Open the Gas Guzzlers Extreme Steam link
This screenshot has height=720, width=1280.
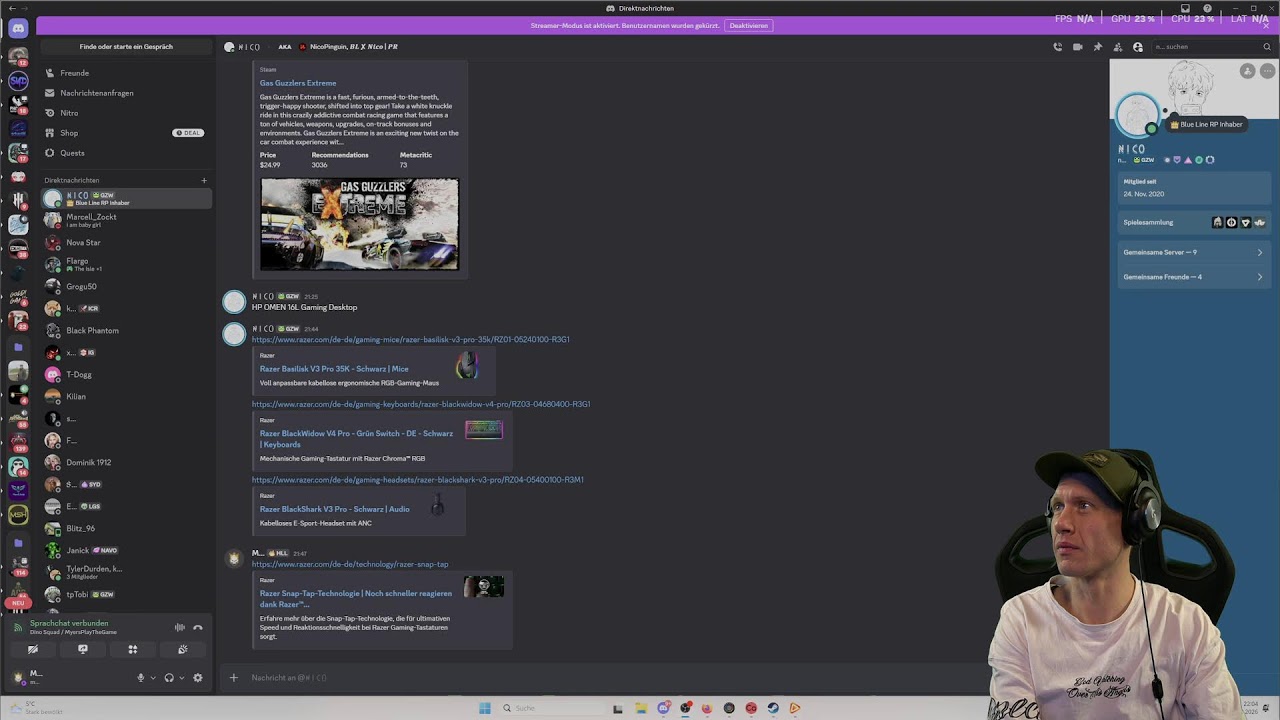tap(298, 83)
